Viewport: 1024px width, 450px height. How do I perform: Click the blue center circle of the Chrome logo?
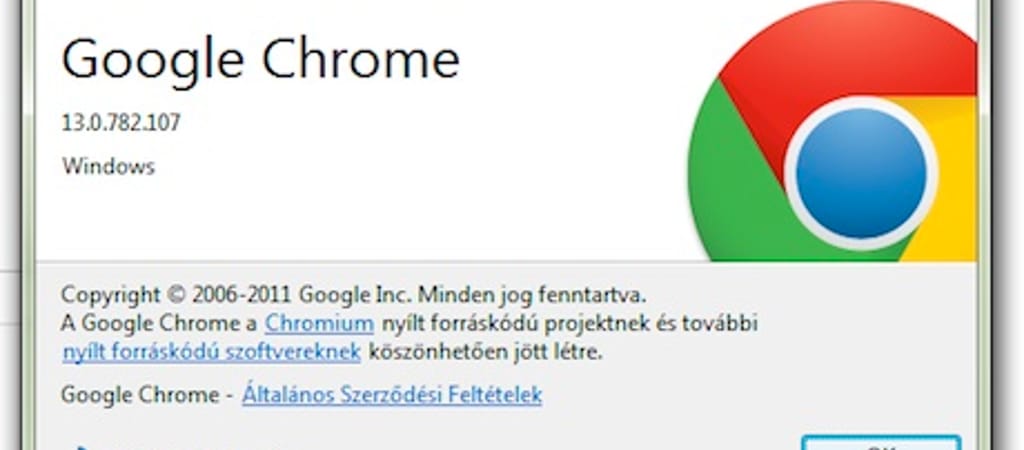(x=860, y=172)
